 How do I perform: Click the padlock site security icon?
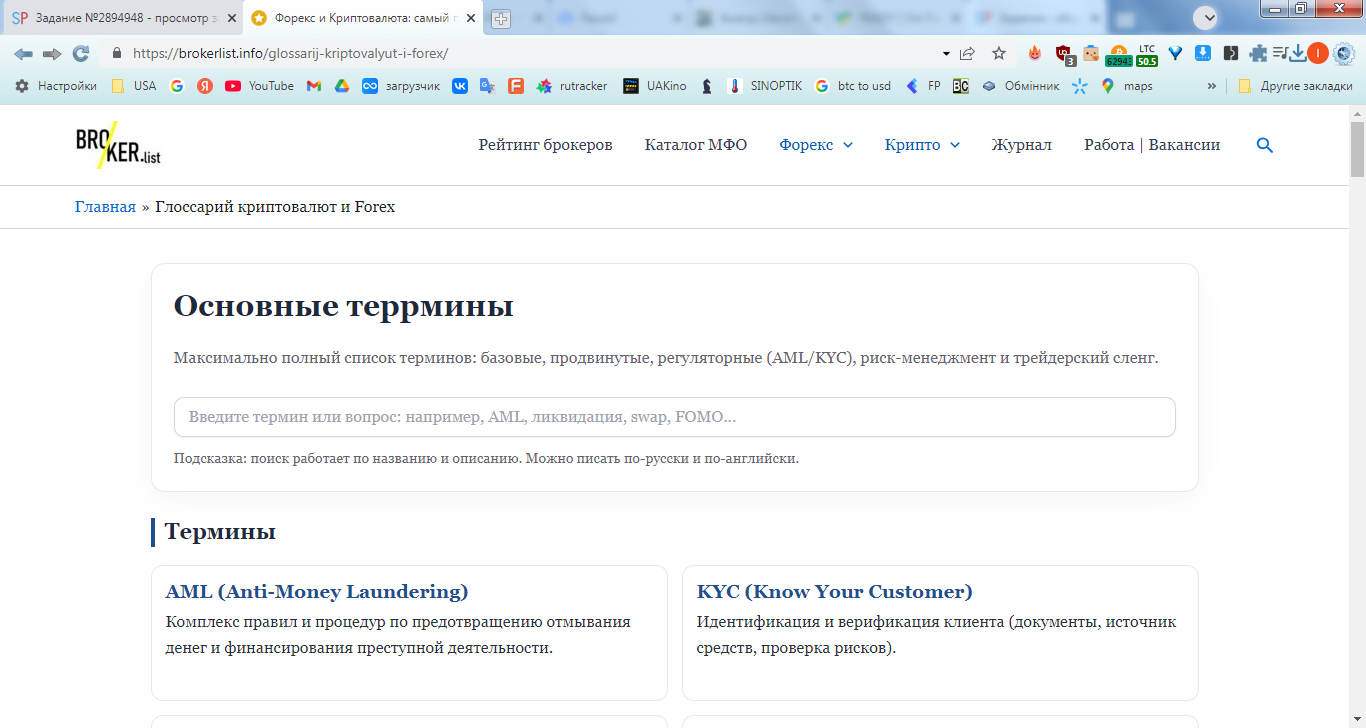pyautogui.click(x=117, y=54)
